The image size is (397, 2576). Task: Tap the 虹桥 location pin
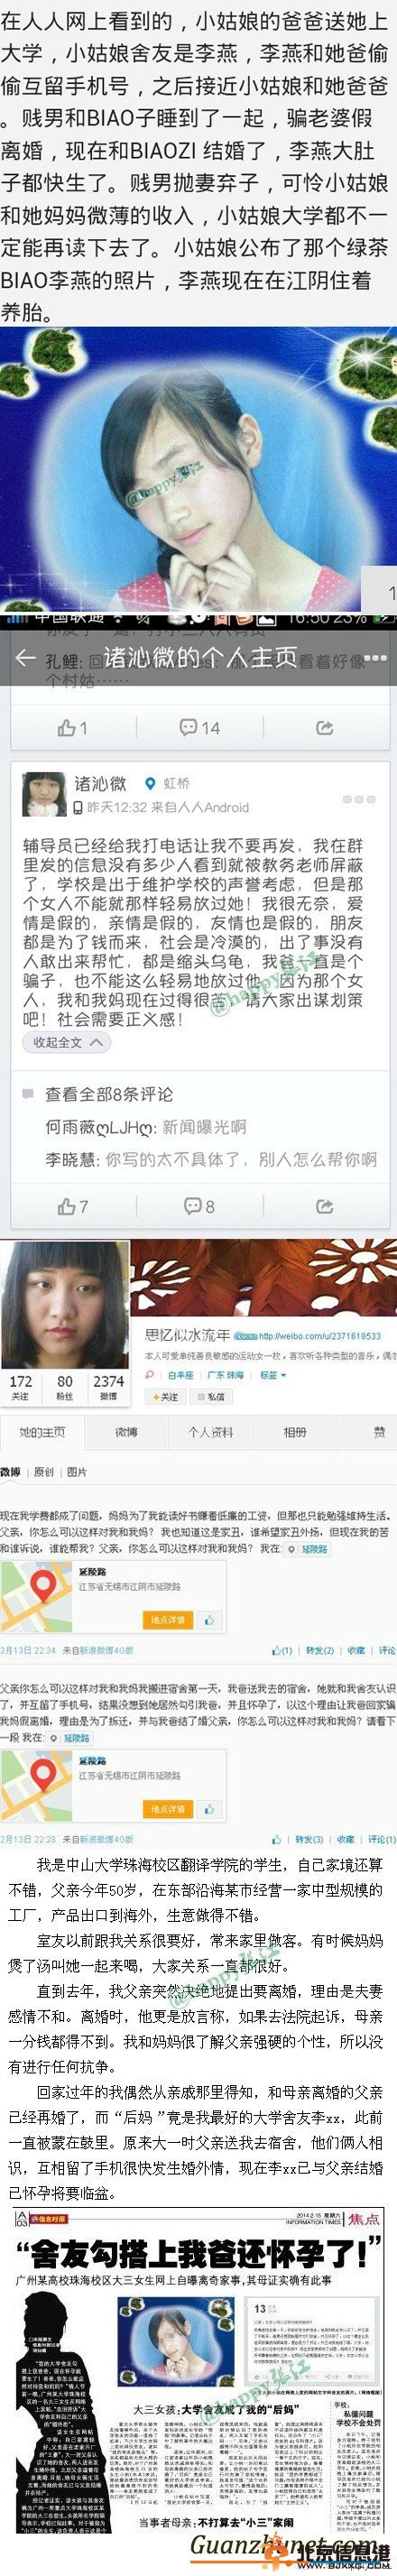(x=168, y=783)
